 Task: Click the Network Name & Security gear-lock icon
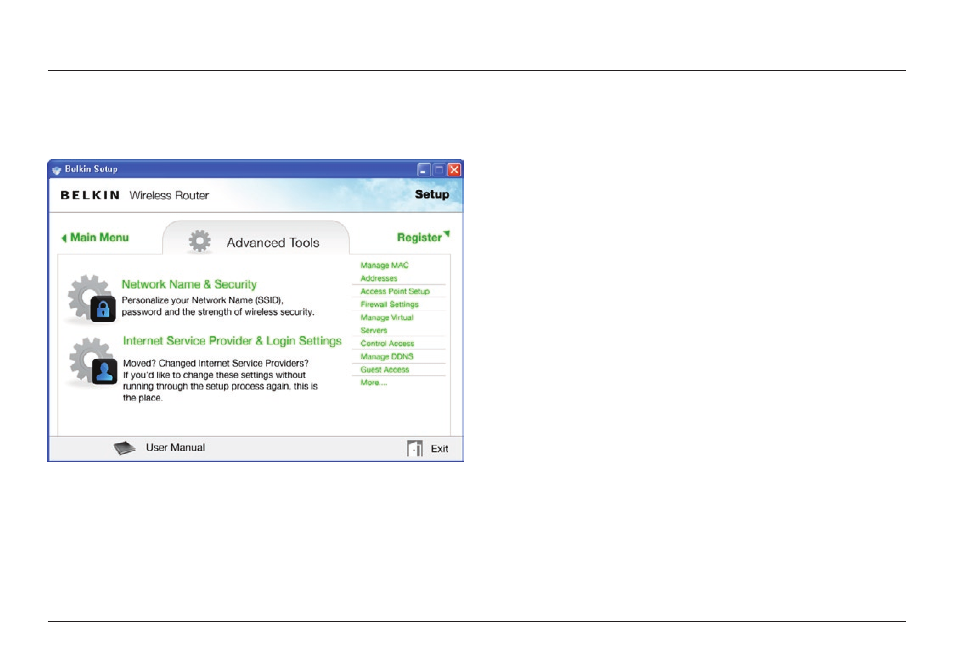click(91, 298)
